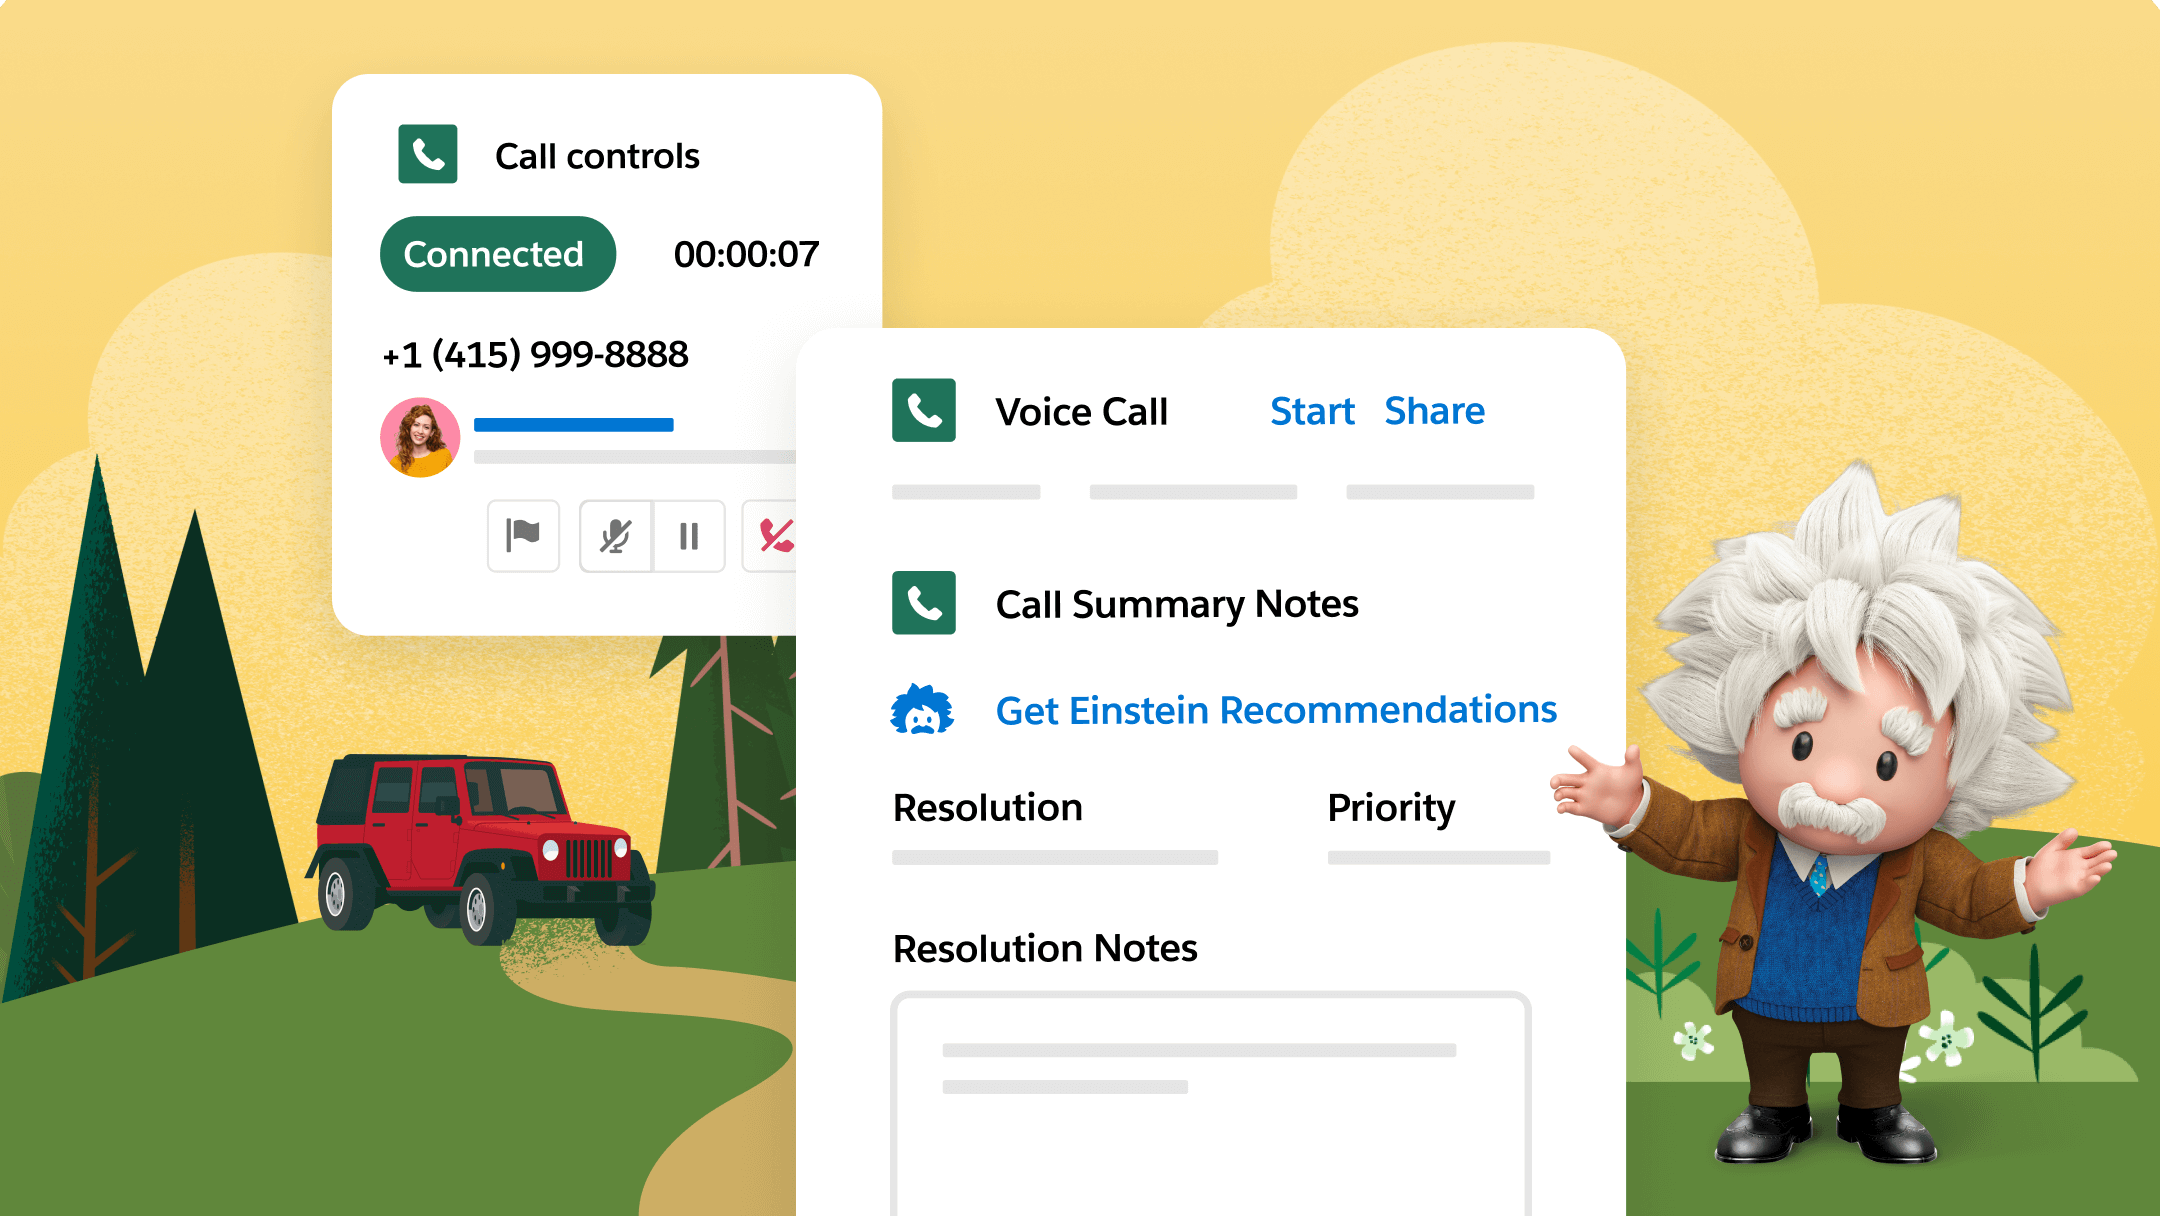The image size is (2160, 1216).
Task: Click the Einstein recommendations icon
Action: pos(922,710)
